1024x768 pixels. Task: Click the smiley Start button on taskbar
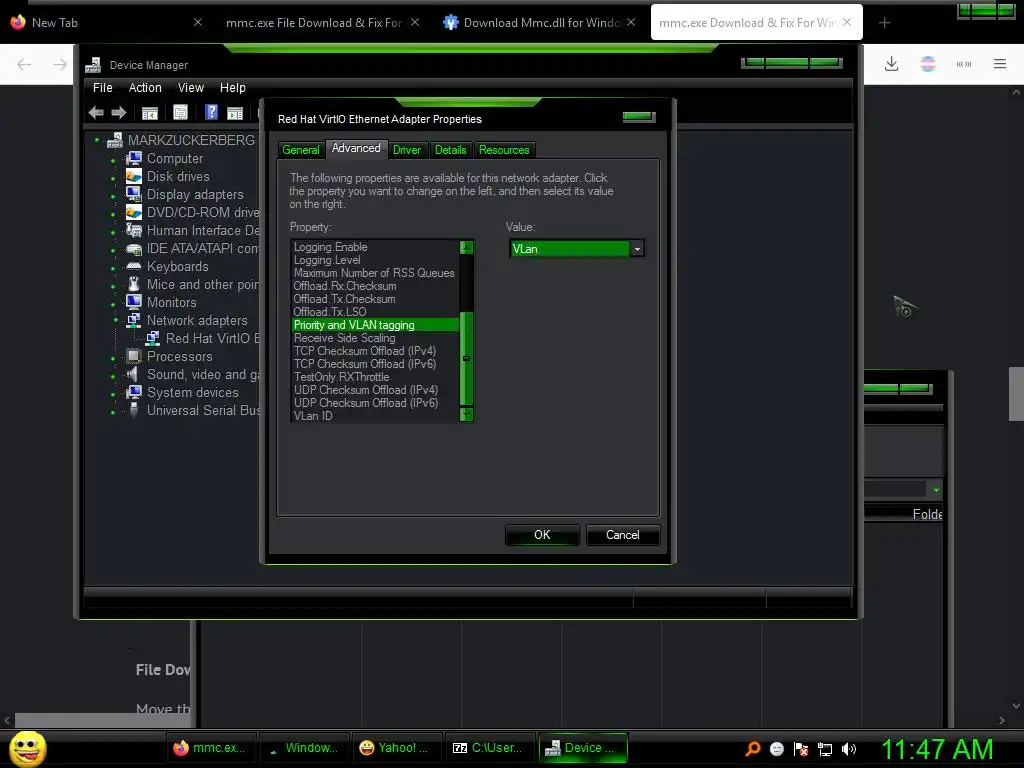click(27, 748)
